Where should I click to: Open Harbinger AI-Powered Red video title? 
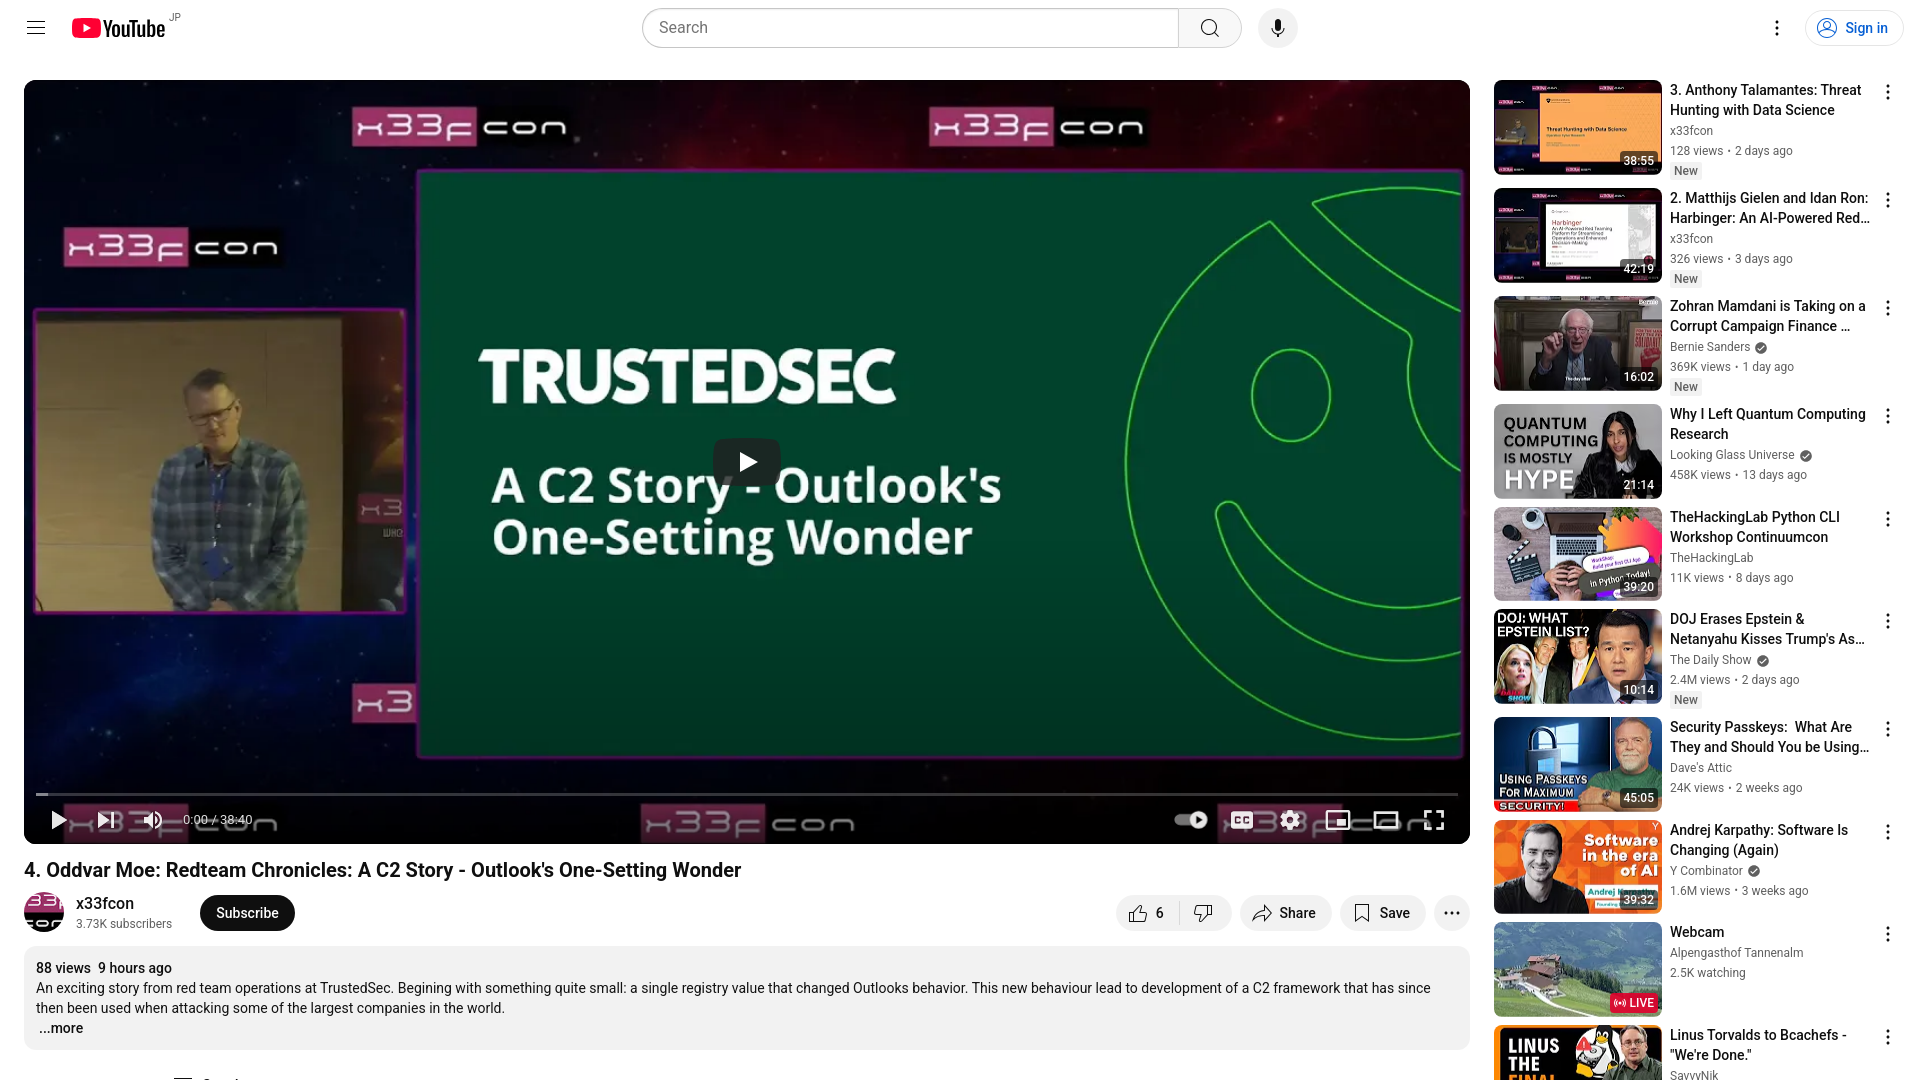tap(1769, 208)
